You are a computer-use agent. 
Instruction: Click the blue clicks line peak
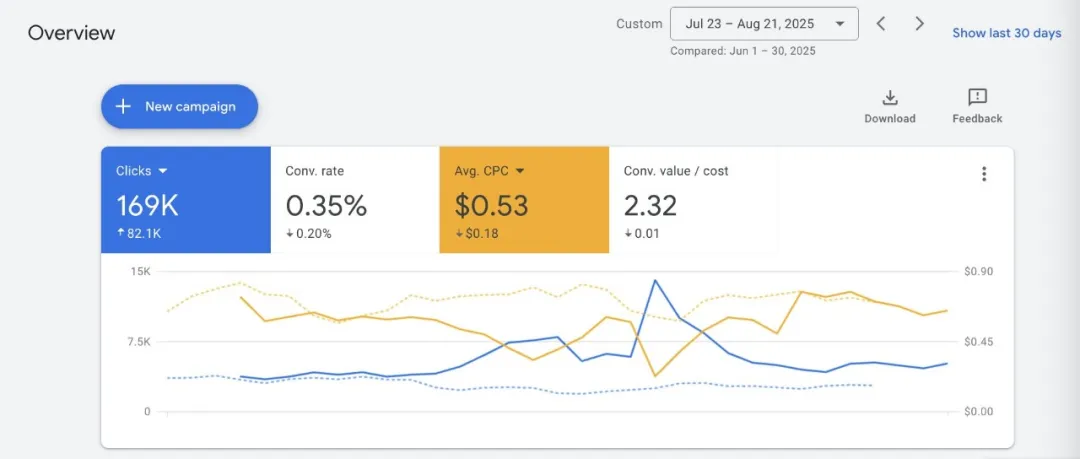coord(655,280)
